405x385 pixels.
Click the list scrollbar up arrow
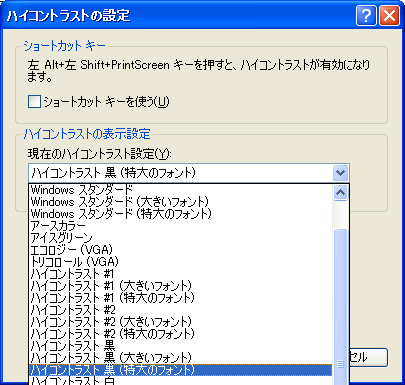coord(340,193)
